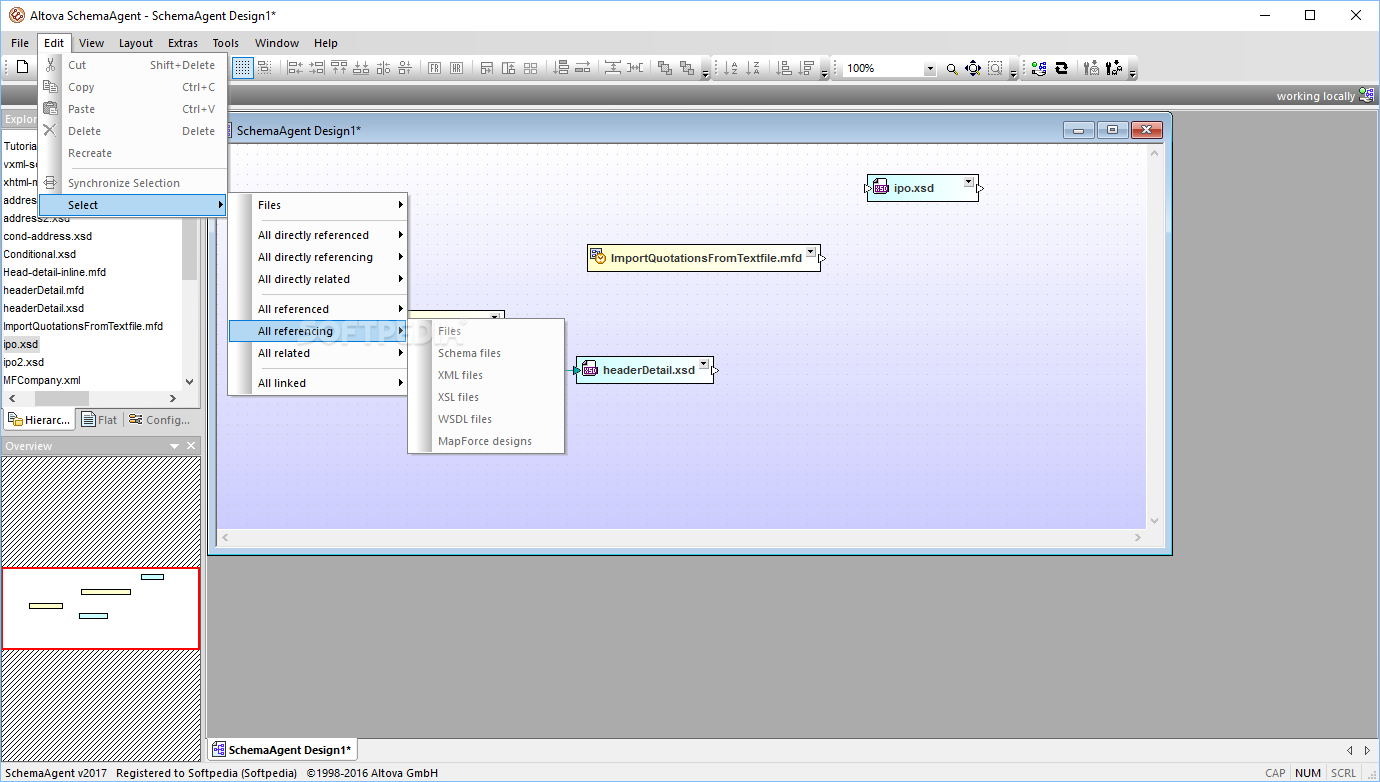Click the design canvas horizontal scrollbar
Image resolution: width=1380 pixels, height=782 pixels.
(x=681, y=537)
